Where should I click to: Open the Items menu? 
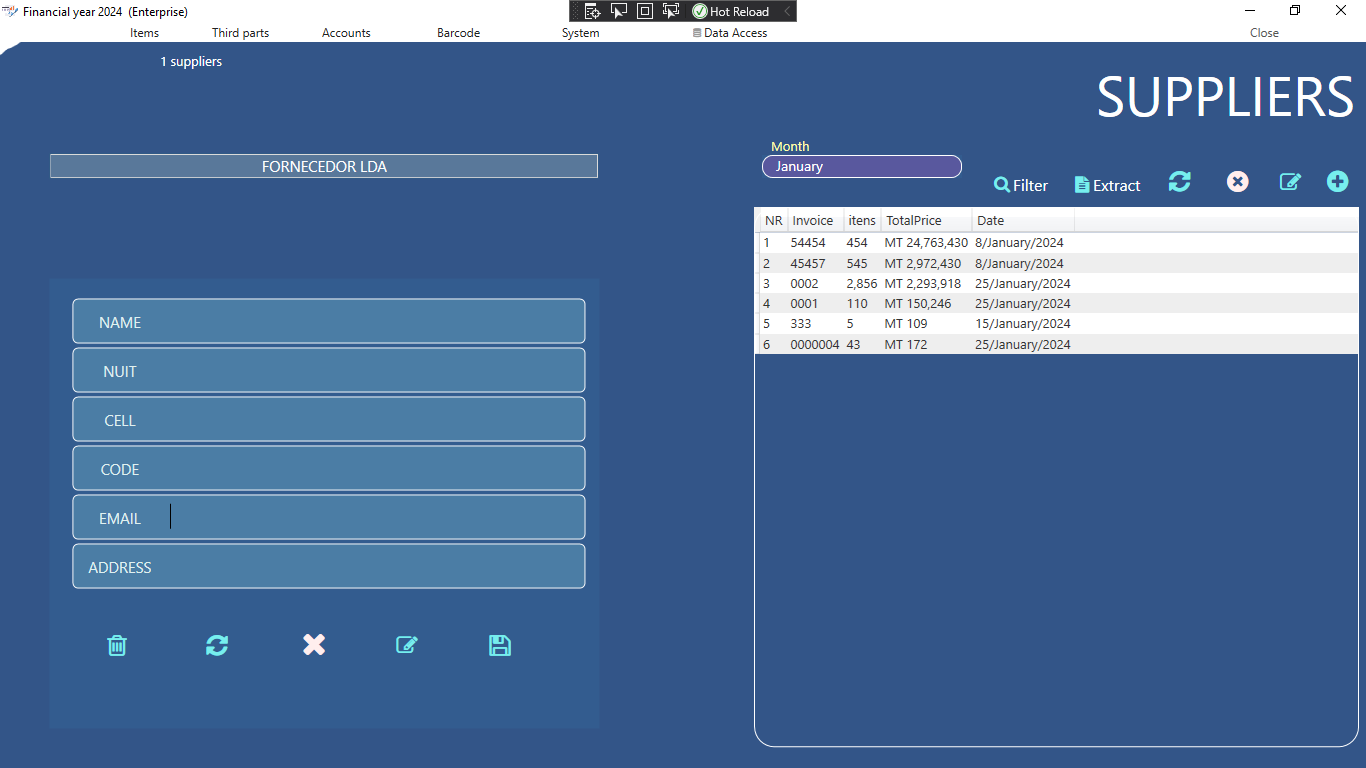(x=144, y=33)
